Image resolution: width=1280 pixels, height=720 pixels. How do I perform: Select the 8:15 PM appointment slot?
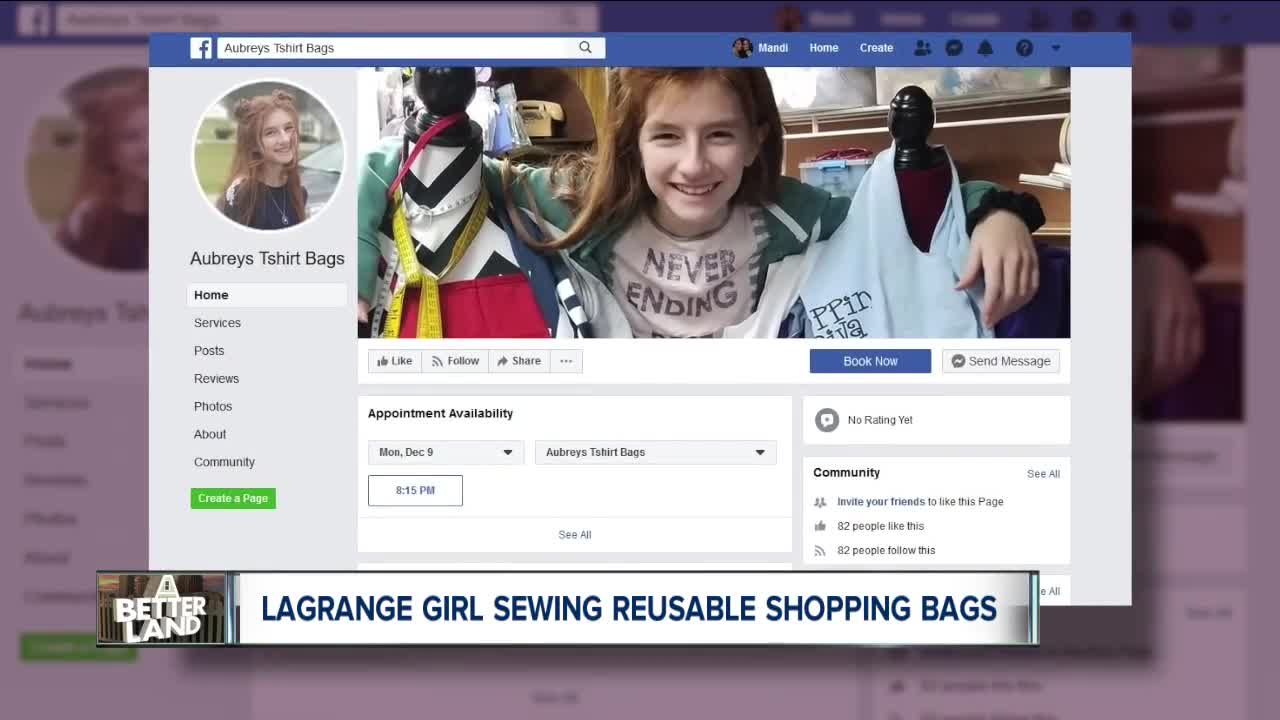pos(415,490)
